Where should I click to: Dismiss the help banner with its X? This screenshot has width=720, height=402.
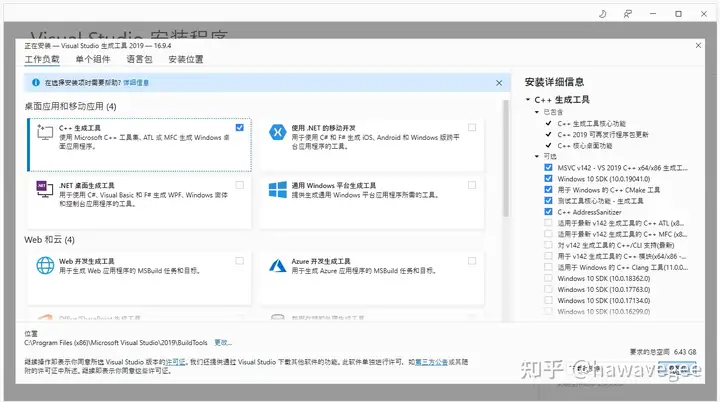(499, 83)
